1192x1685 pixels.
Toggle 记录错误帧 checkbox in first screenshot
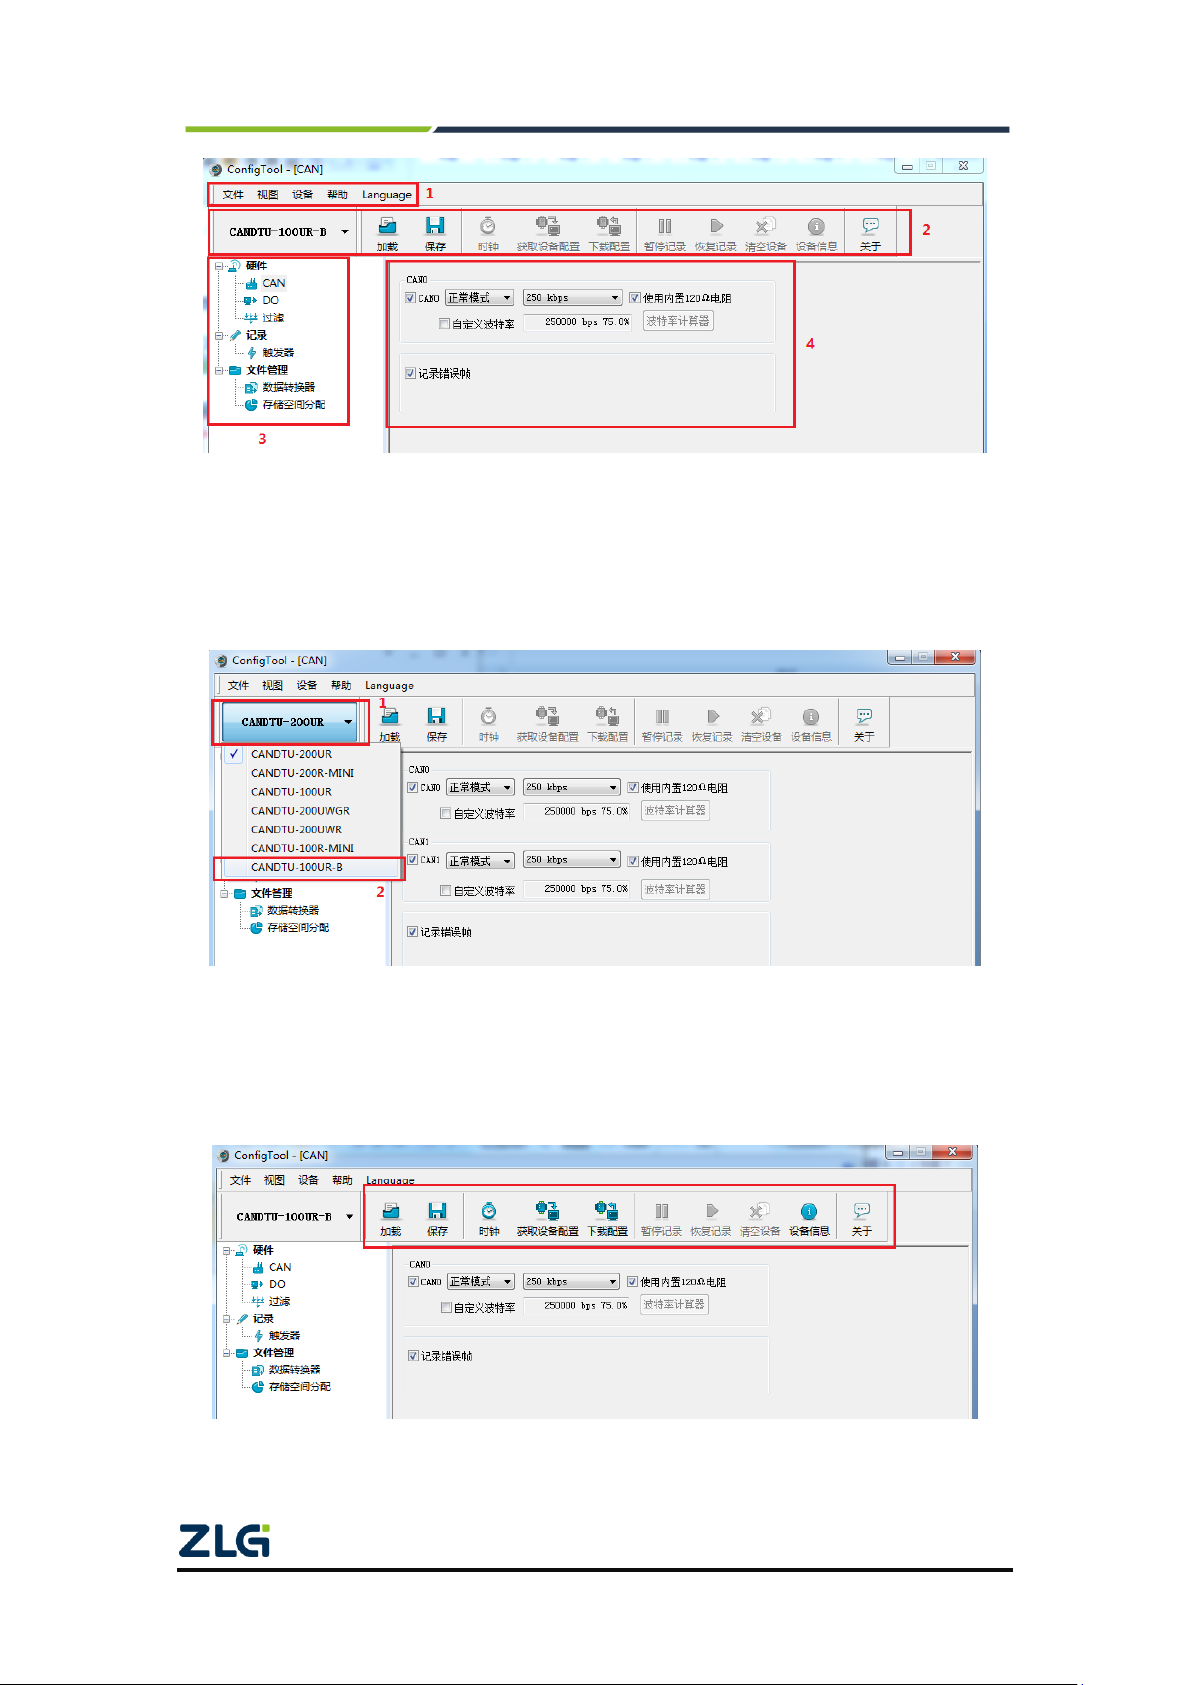pyautogui.click(x=410, y=373)
